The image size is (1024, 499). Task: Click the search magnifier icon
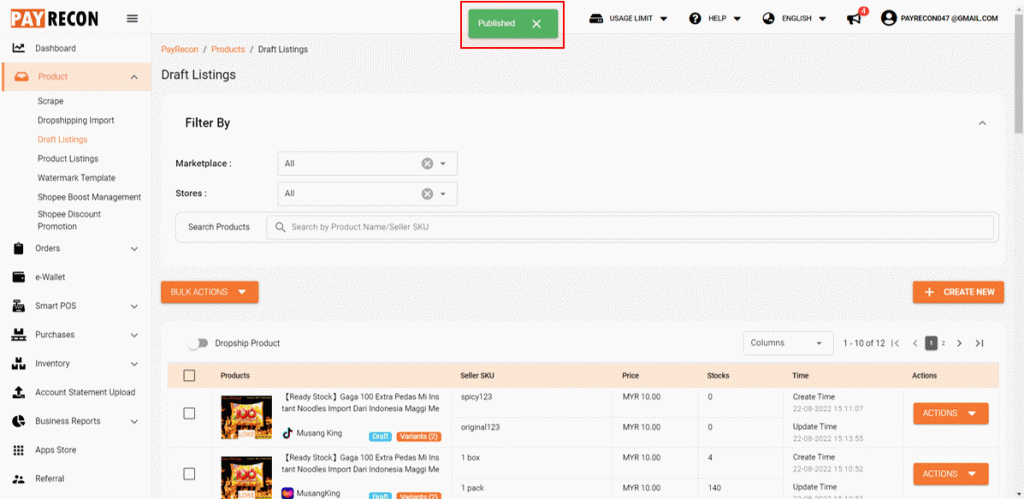click(x=281, y=227)
